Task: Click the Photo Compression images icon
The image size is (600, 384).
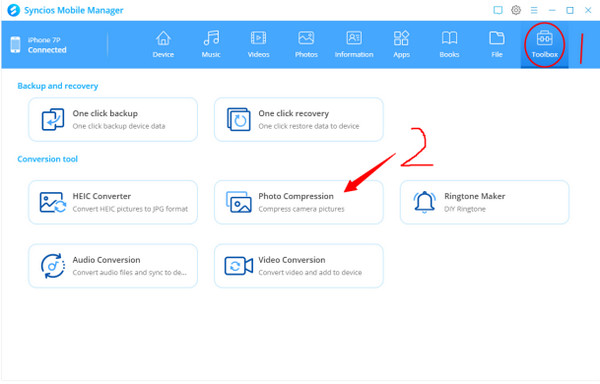Action: tap(239, 202)
